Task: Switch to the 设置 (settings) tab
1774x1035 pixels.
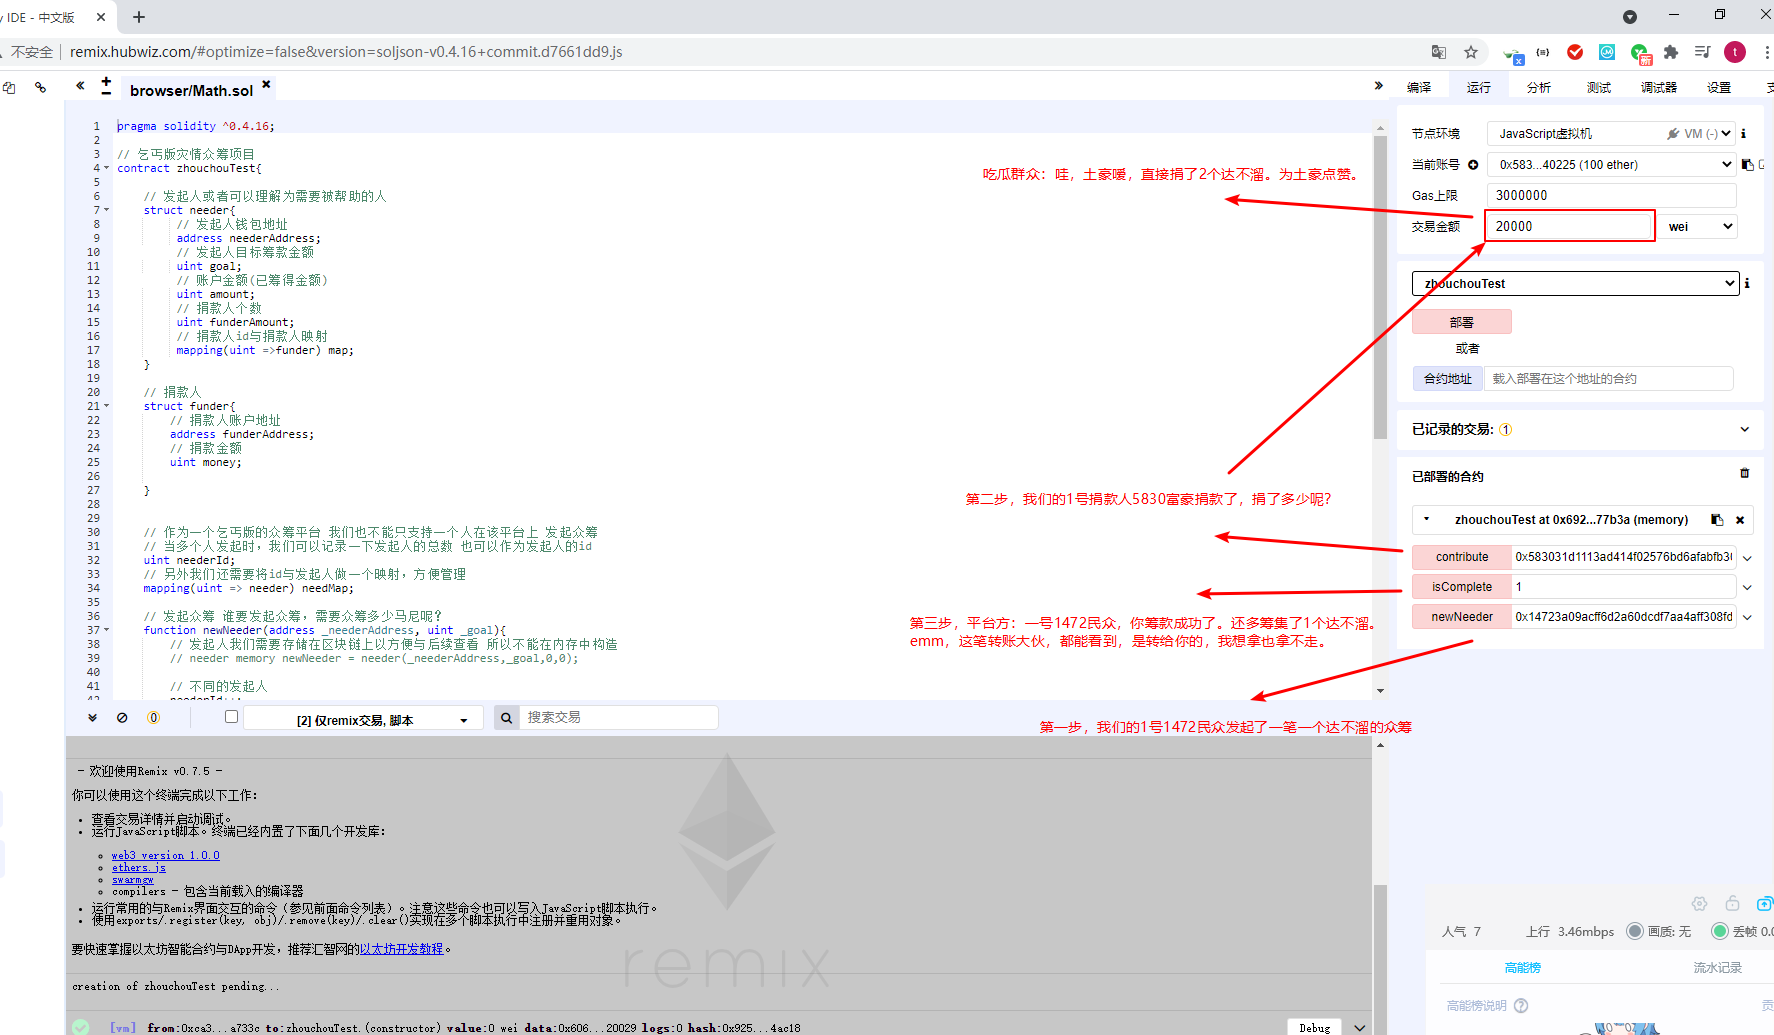Action: (x=1719, y=88)
